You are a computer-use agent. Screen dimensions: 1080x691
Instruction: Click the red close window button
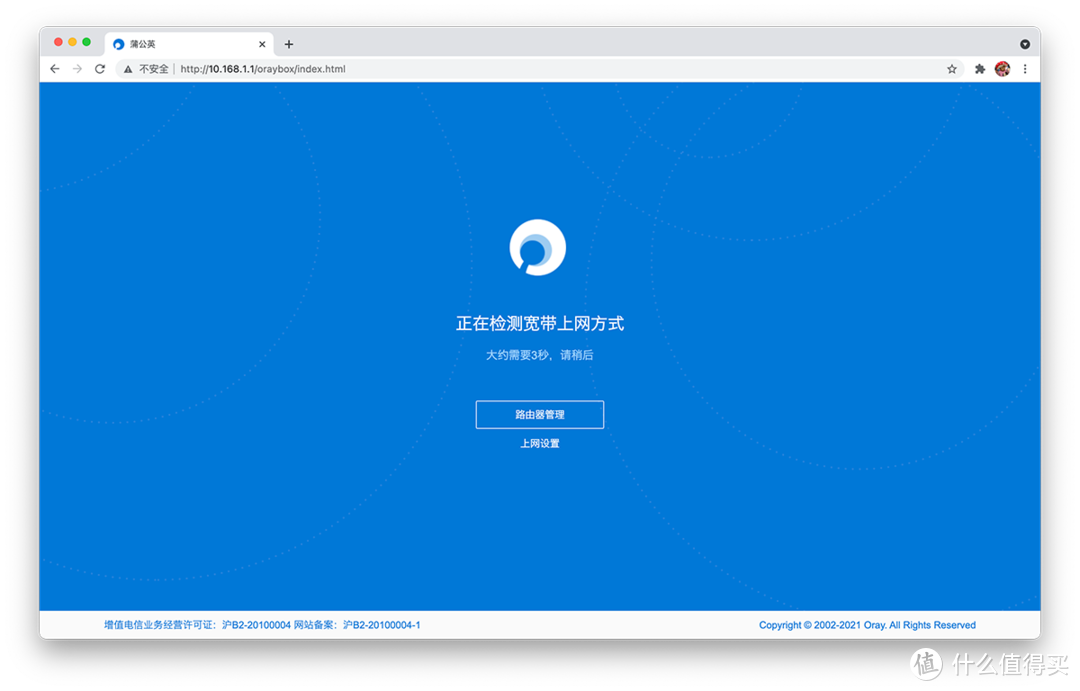59,42
